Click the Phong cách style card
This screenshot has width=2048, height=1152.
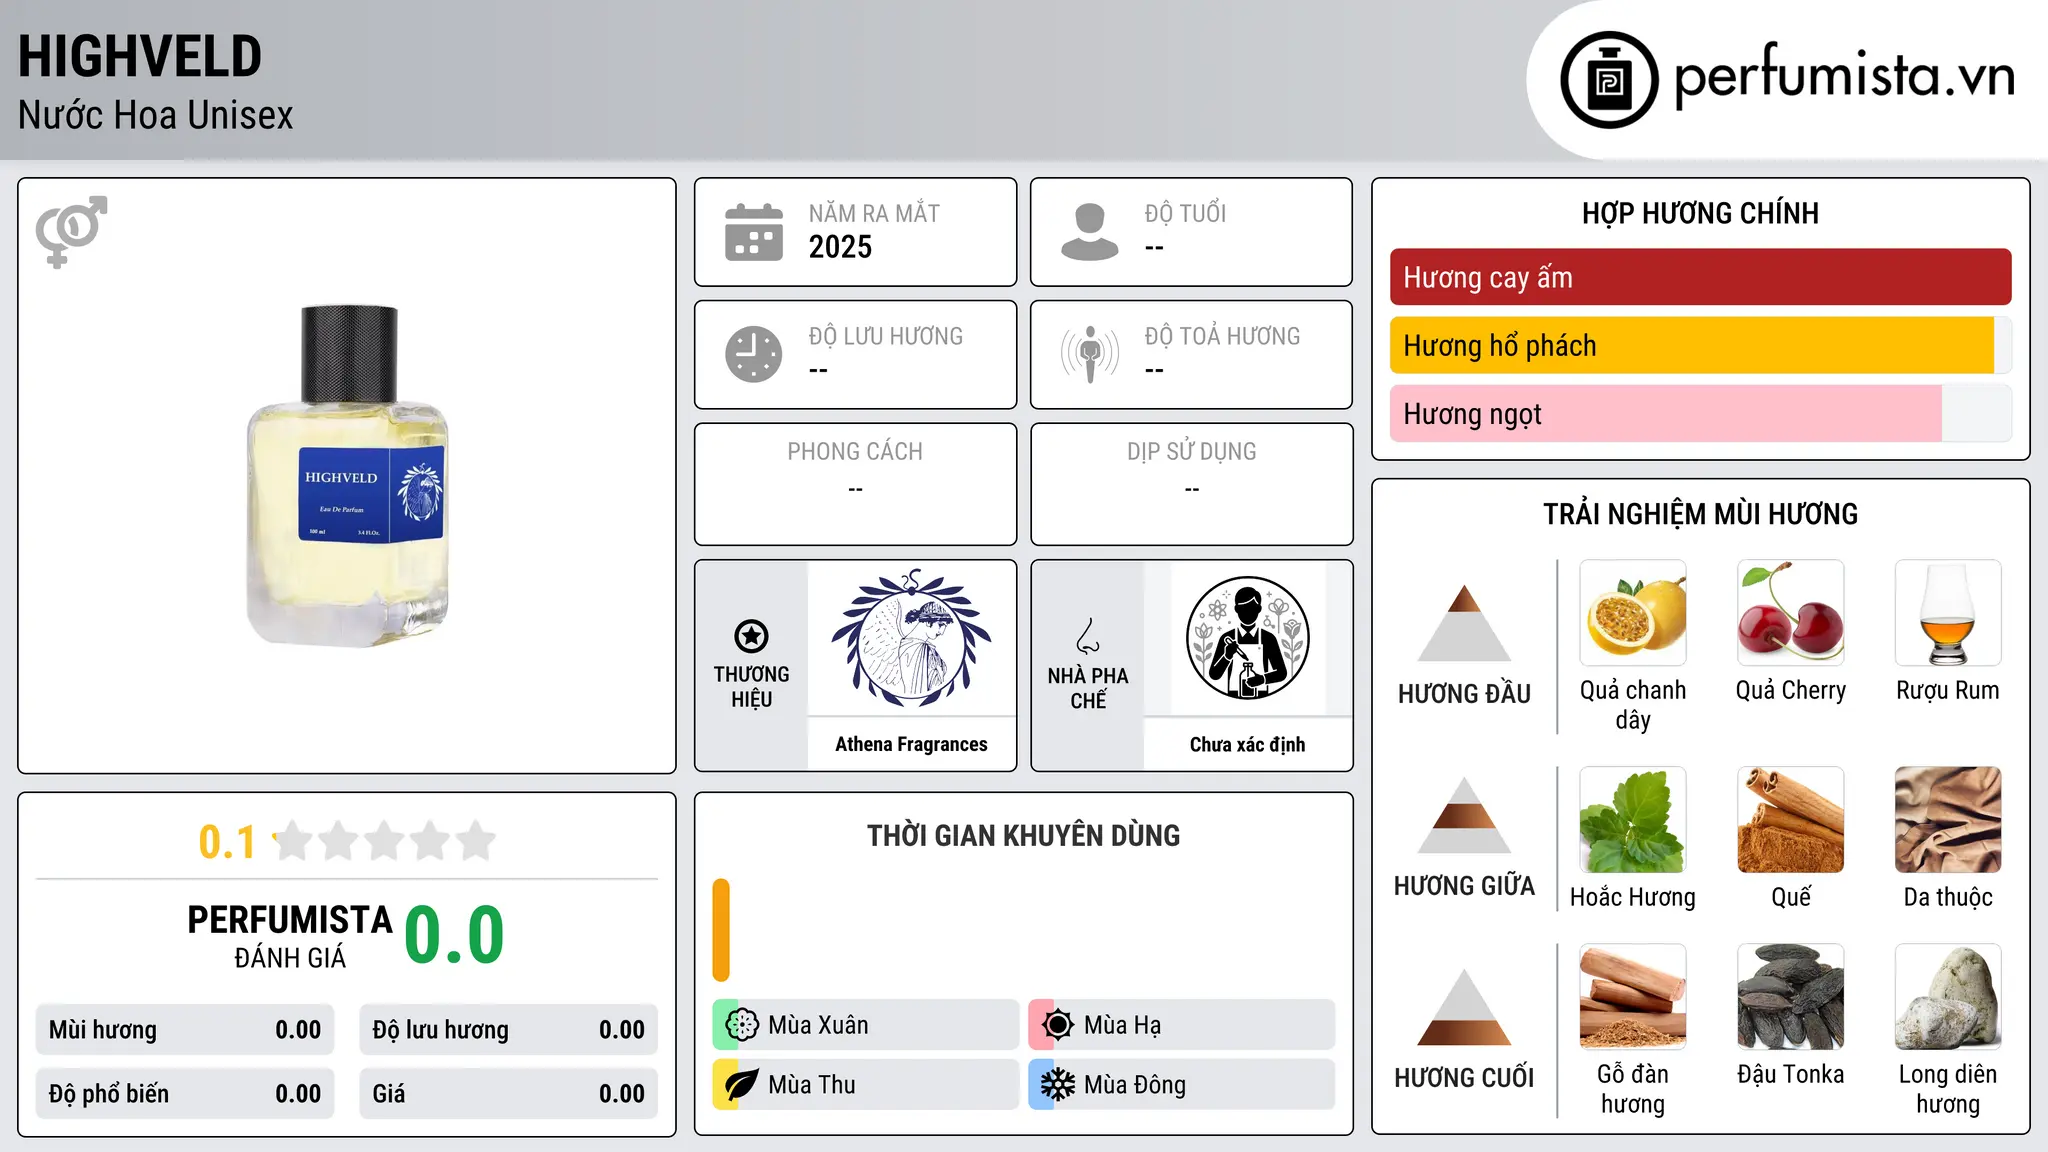[855, 484]
